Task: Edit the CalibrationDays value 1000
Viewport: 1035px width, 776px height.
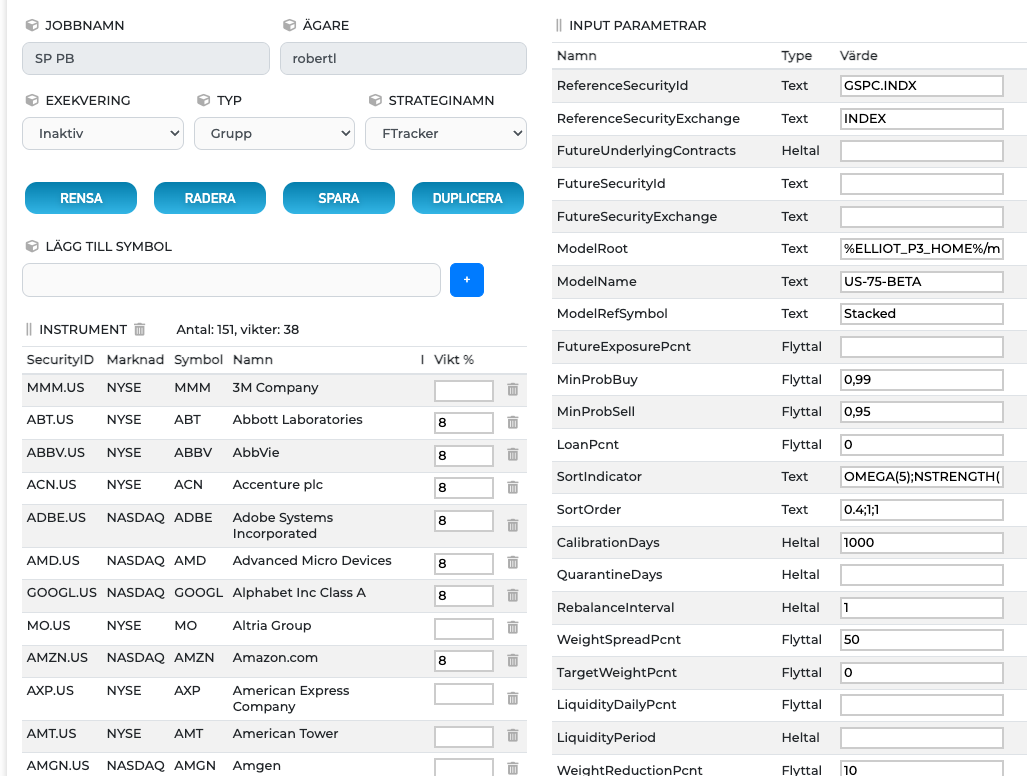Action: (921, 542)
